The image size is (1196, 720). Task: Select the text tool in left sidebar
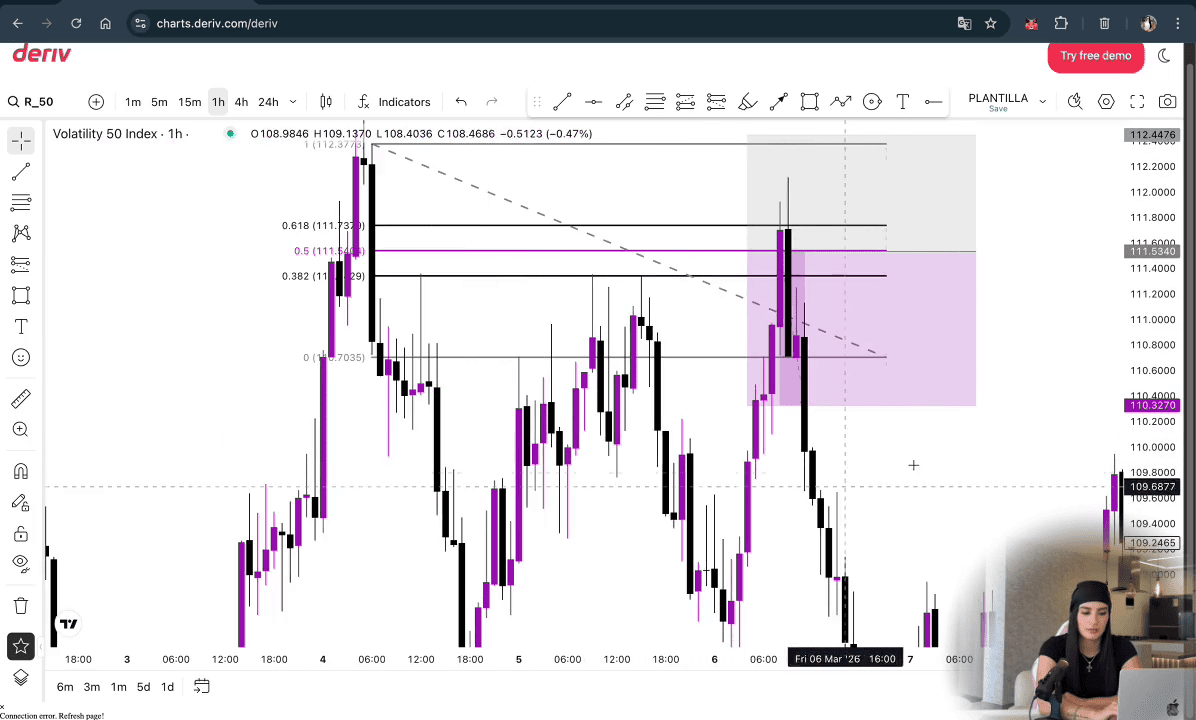tap(20, 327)
